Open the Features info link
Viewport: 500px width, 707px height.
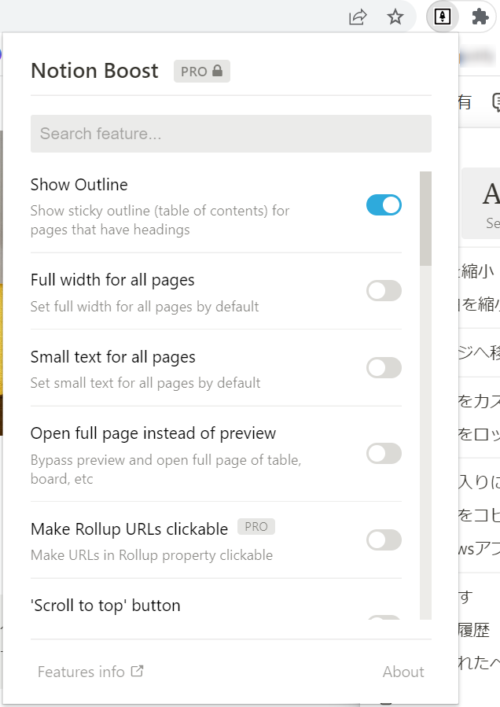tap(91, 672)
